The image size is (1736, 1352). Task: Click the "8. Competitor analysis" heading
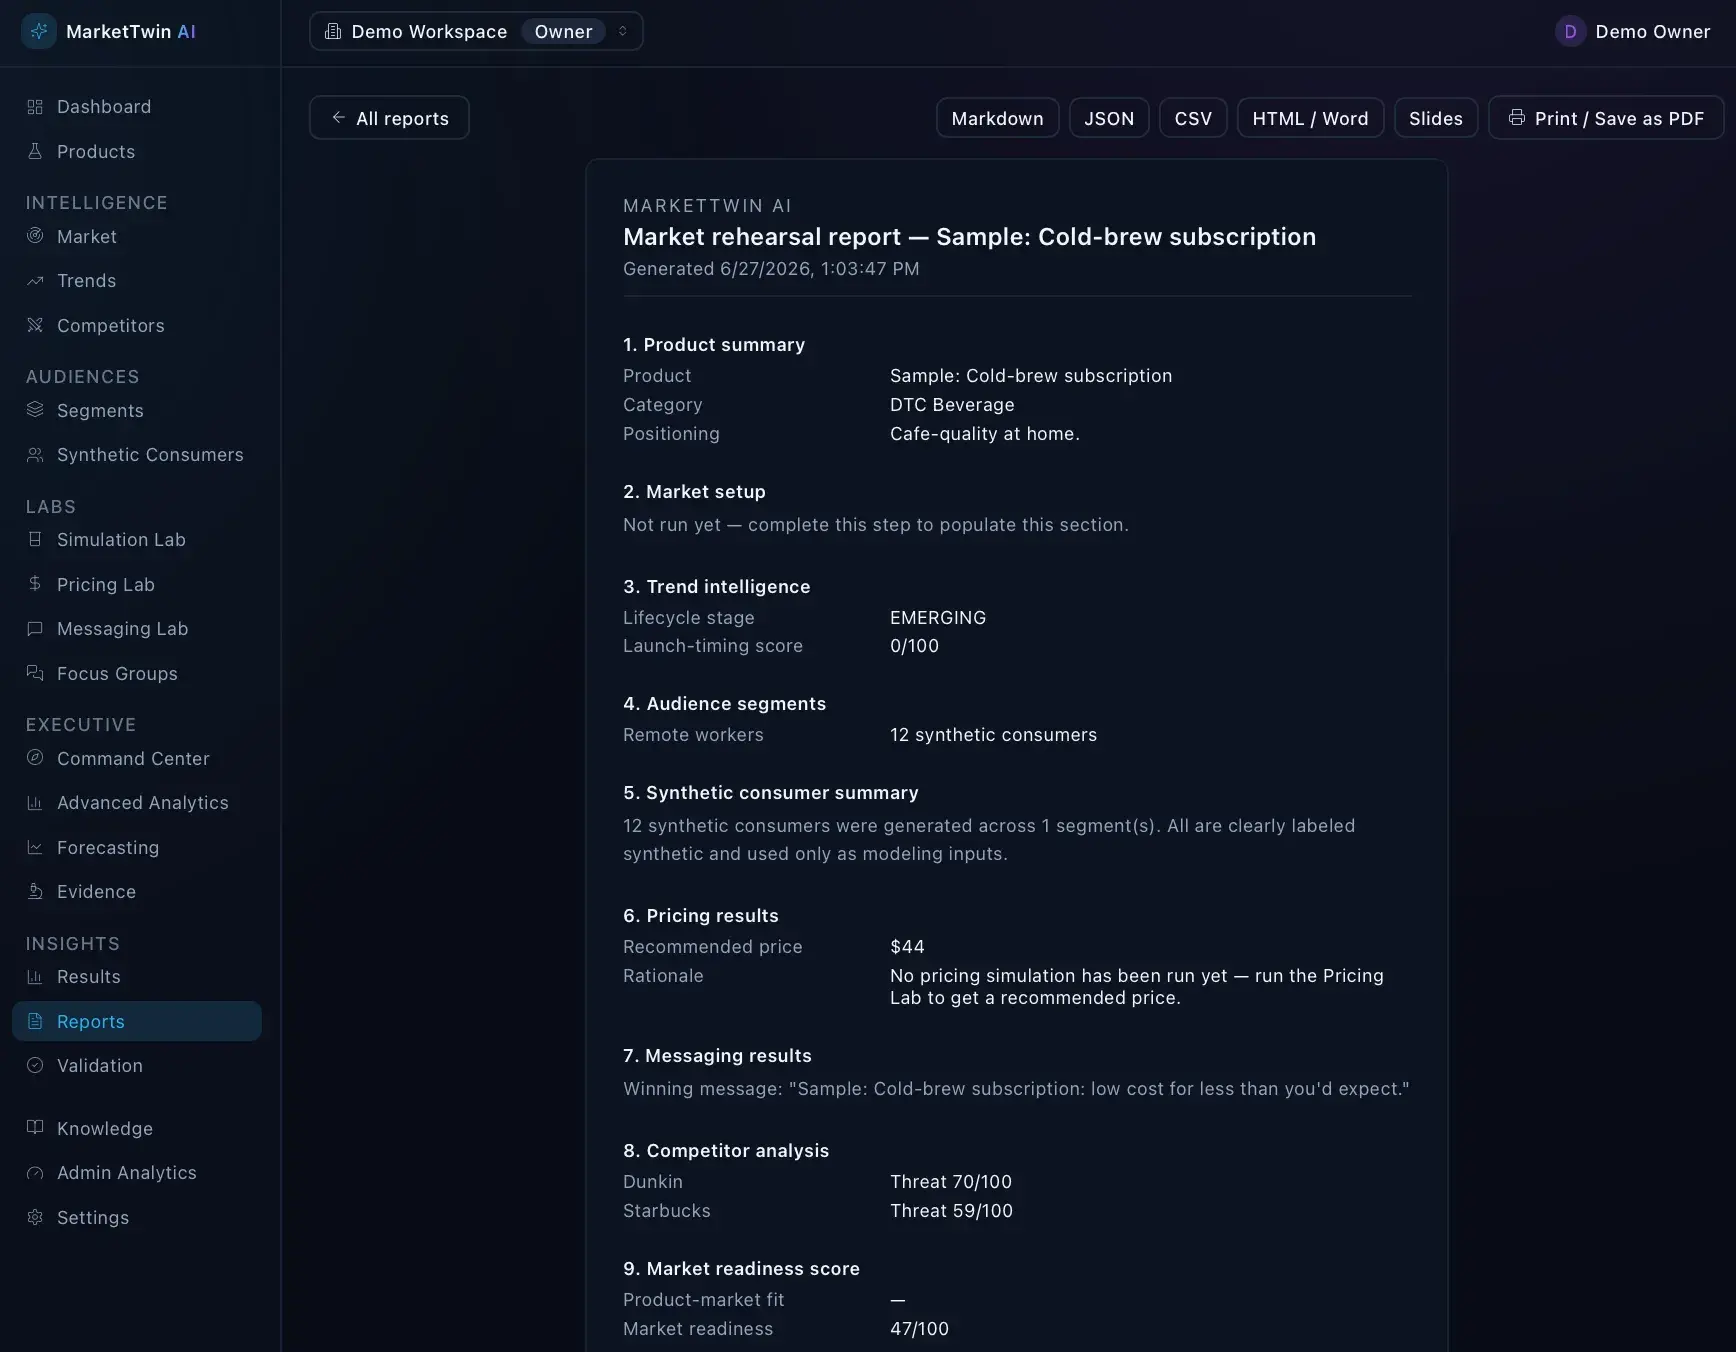coord(726,1151)
